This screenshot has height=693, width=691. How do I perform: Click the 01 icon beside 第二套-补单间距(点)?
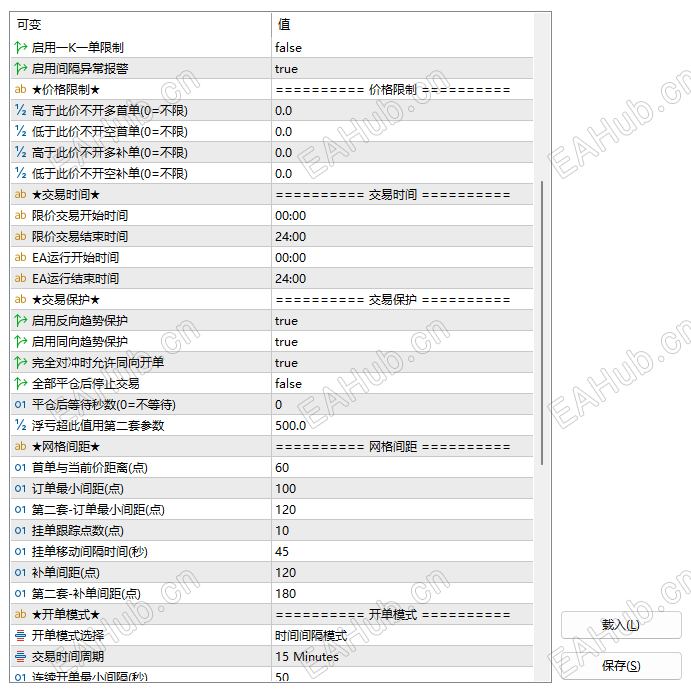20,594
